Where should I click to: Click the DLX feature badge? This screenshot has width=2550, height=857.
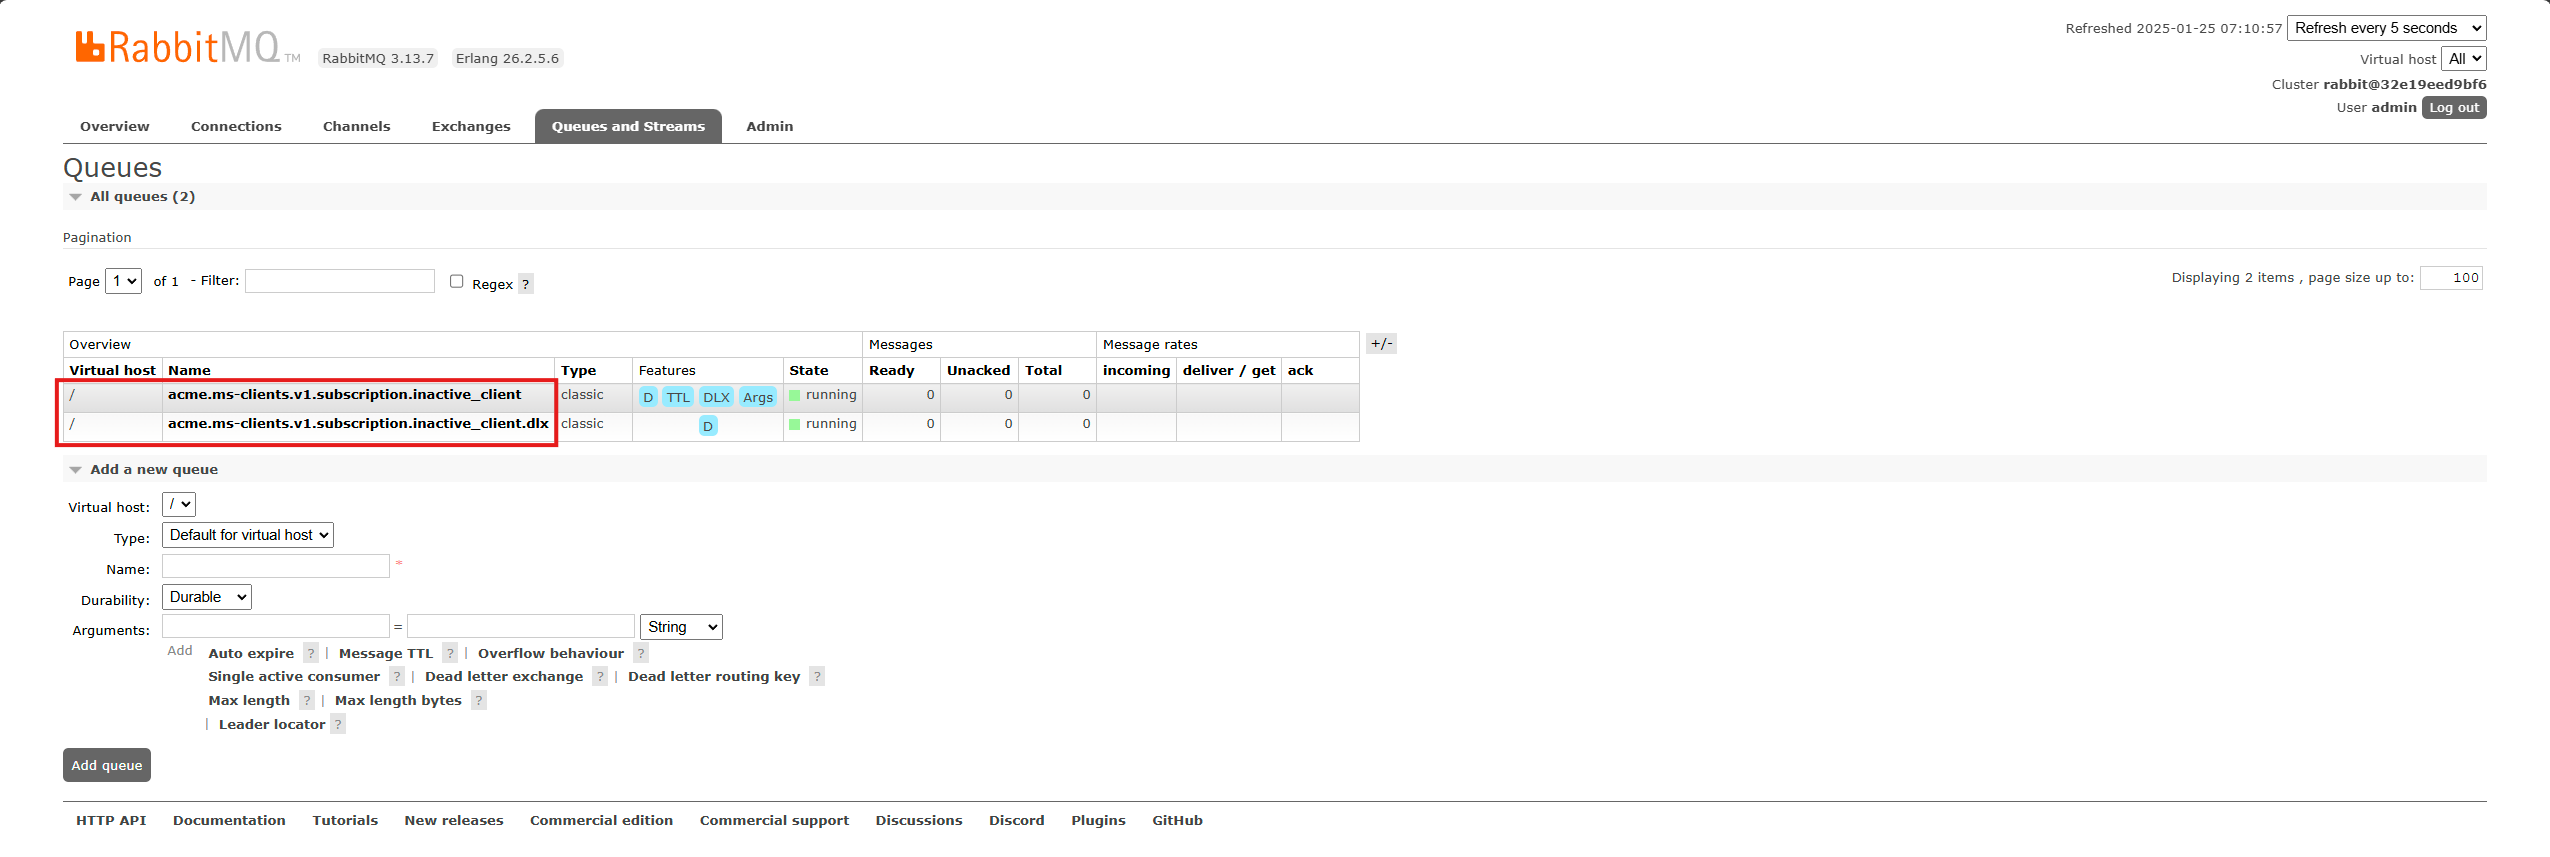tap(716, 397)
